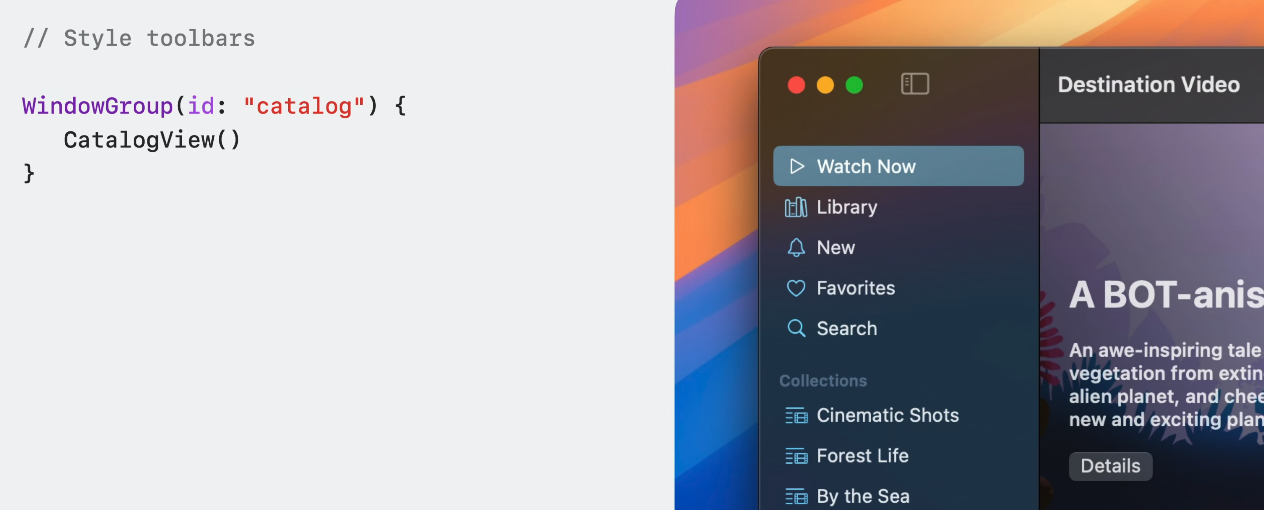The image size is (1264, 510).
Task: Click the yellow minimize window button
Action: (825, 85)
